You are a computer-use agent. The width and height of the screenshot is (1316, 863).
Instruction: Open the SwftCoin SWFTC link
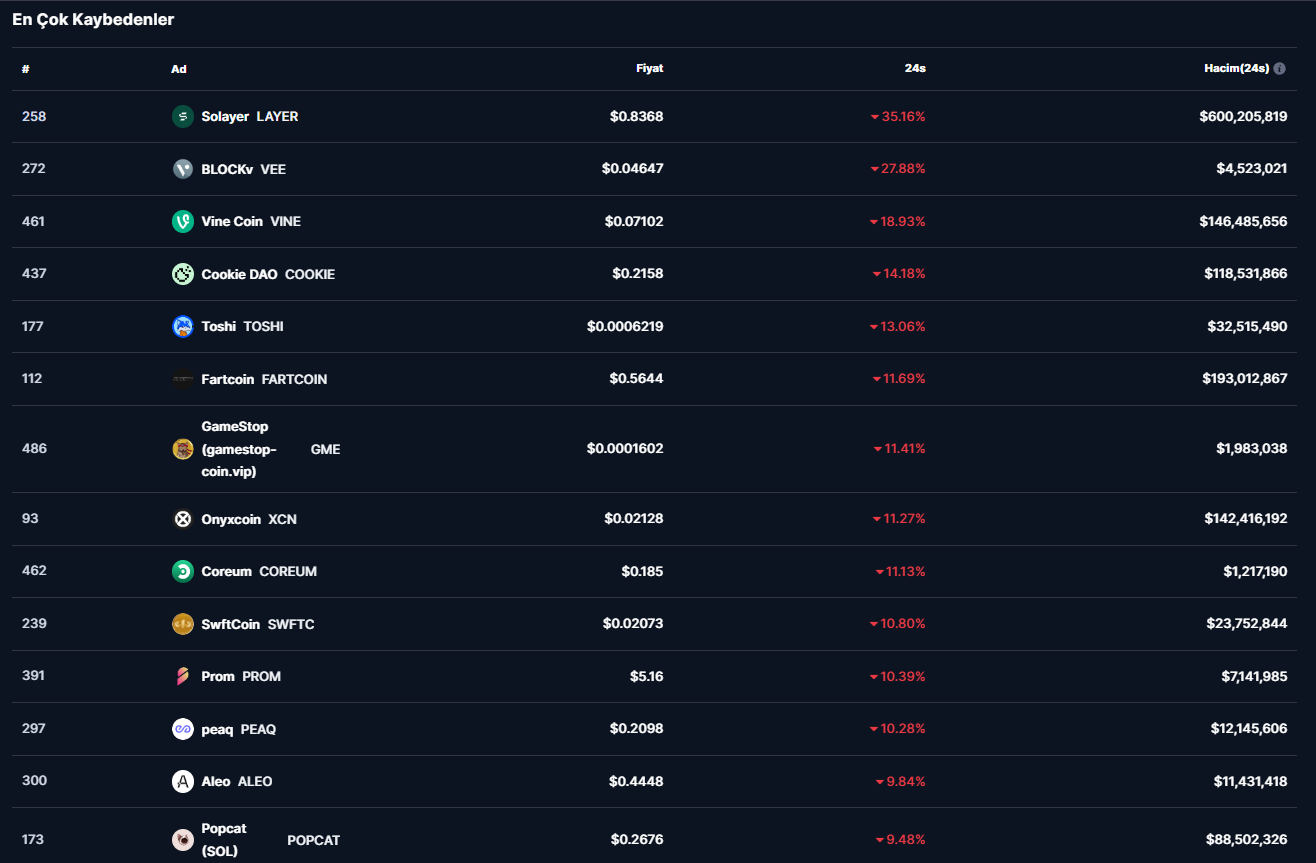coord(258,624)
